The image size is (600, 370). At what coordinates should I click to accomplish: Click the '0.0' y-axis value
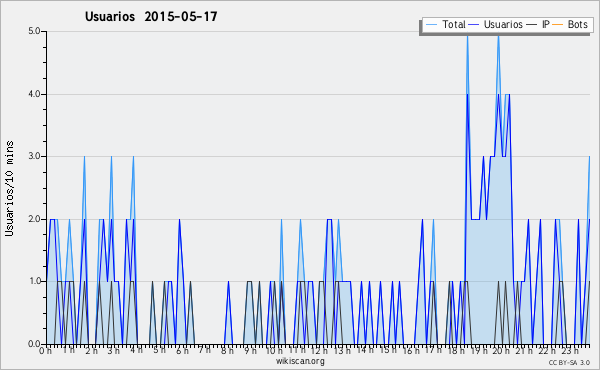click(34, 344)
